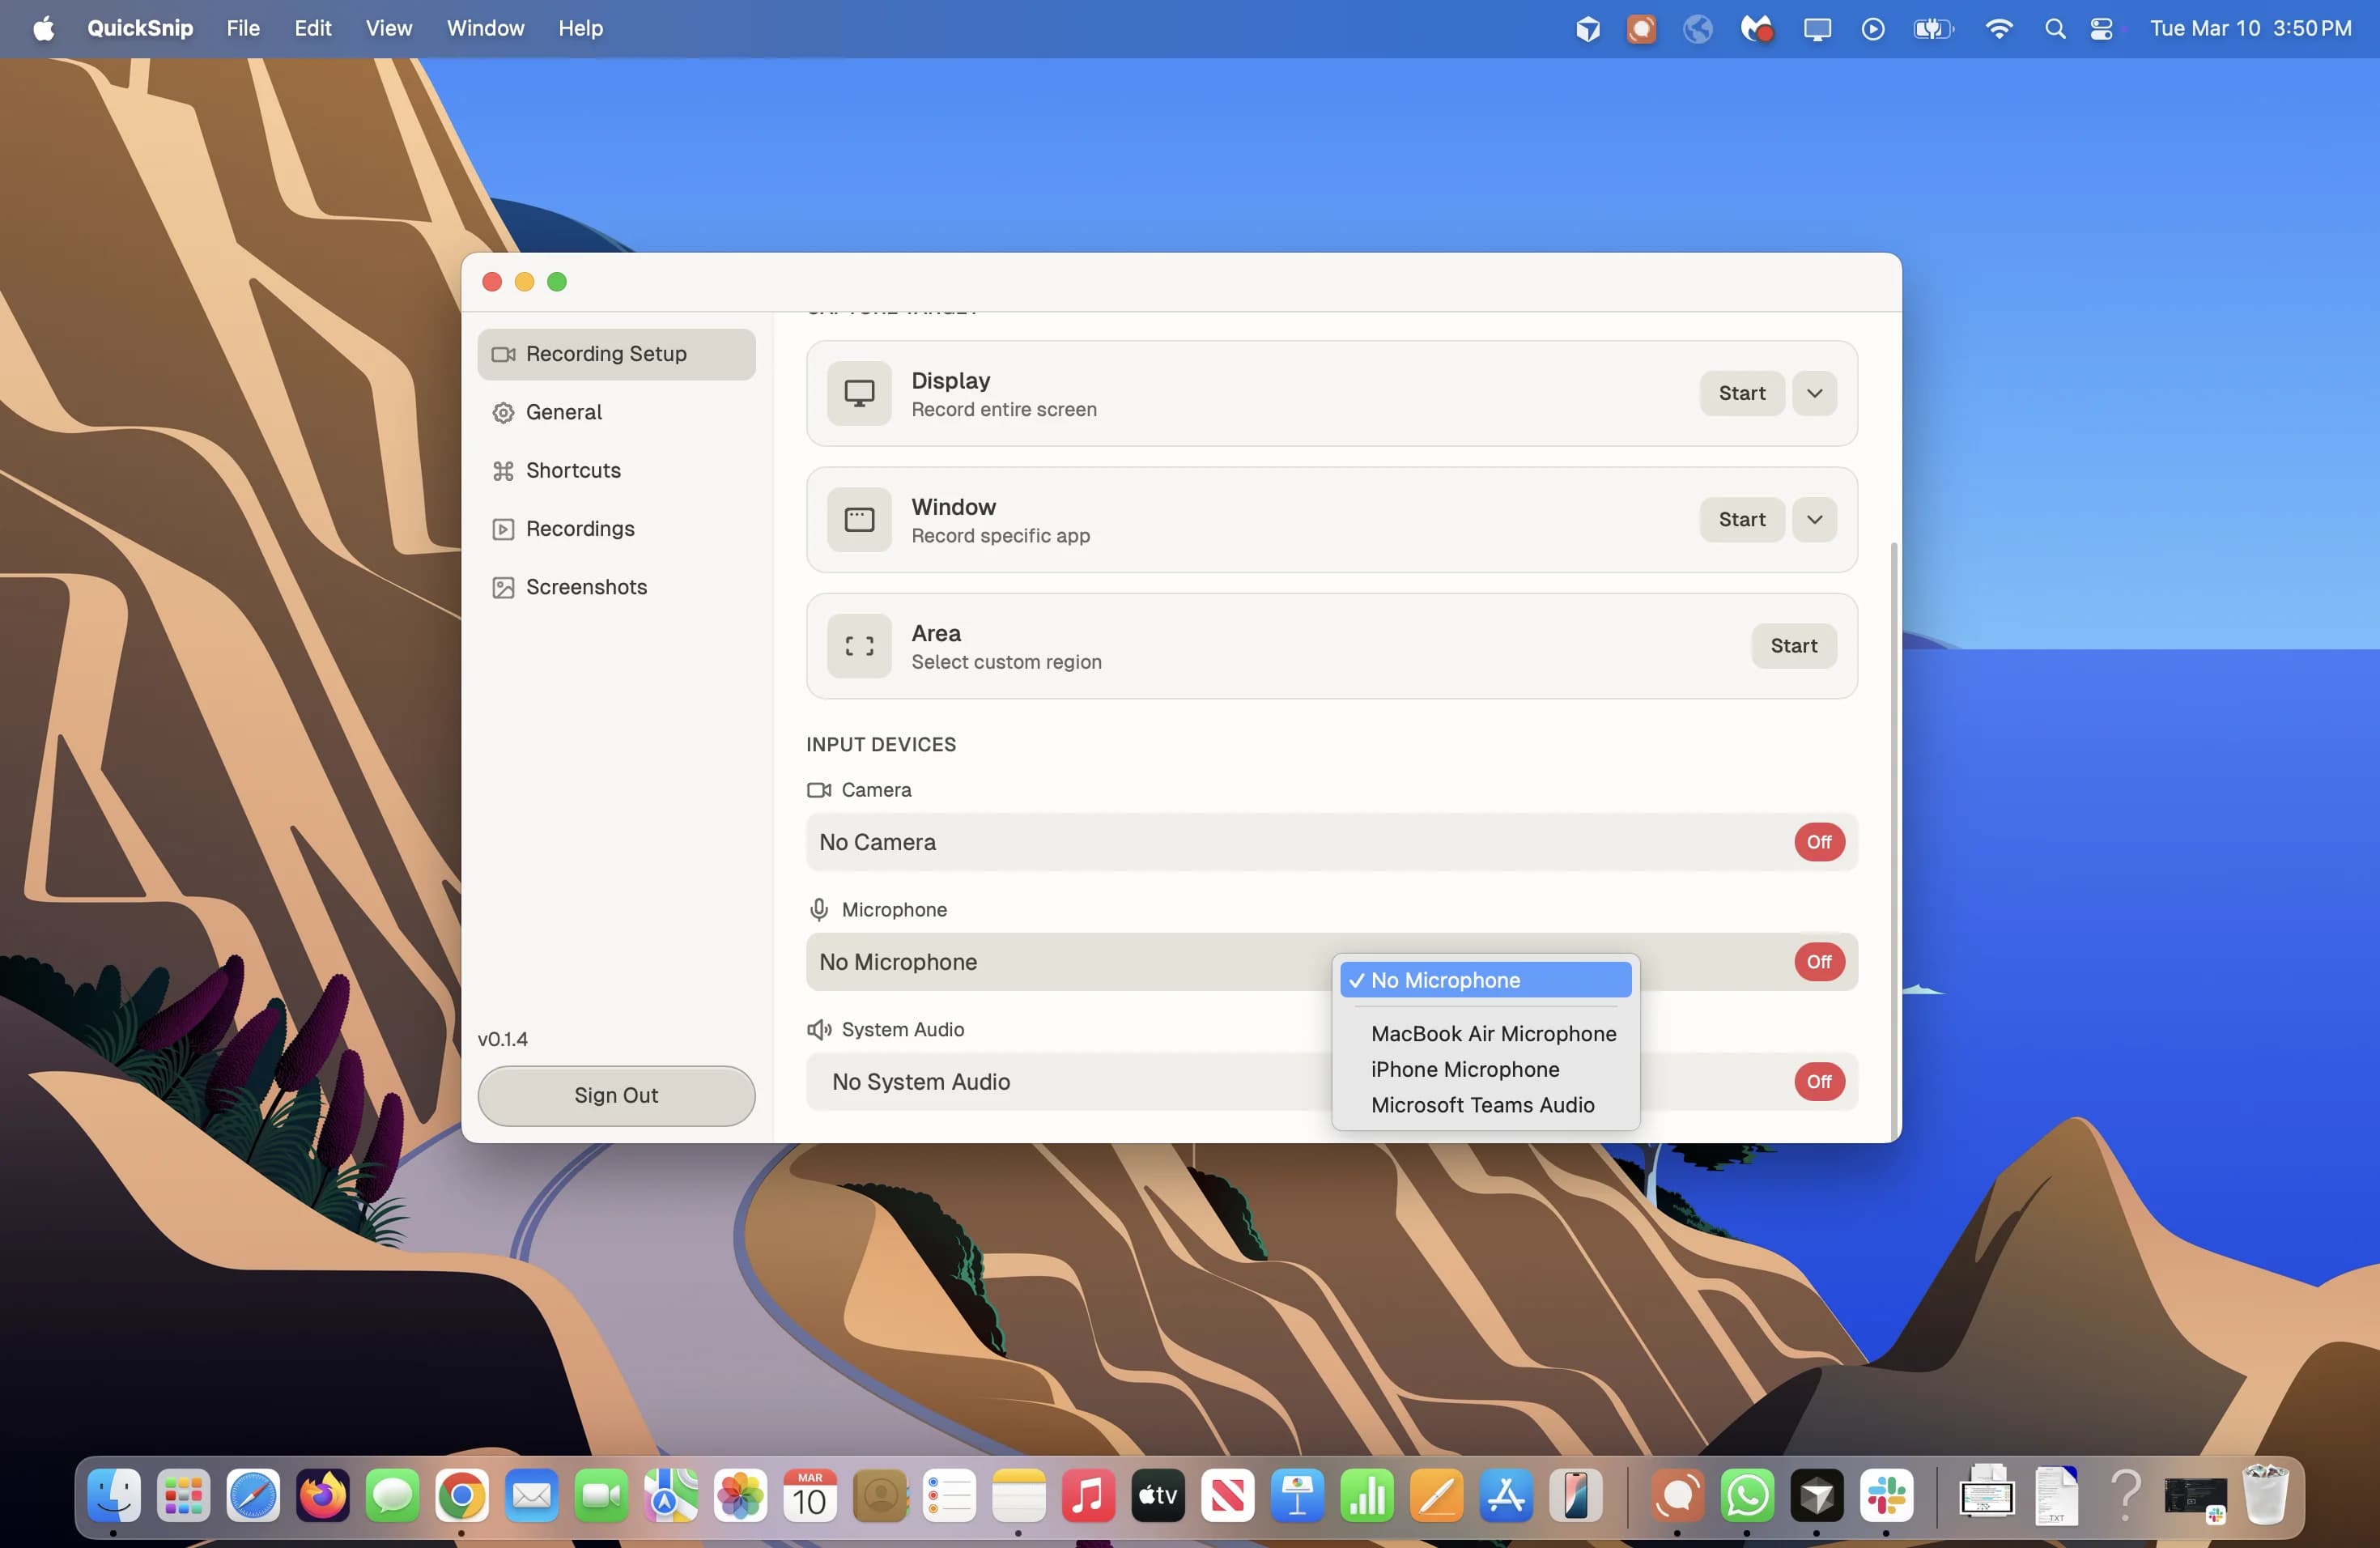Click the Area selection brackets icon
Viewport: 2380px width, 1548px height.
pyautogui.click(x=859, y=646)
